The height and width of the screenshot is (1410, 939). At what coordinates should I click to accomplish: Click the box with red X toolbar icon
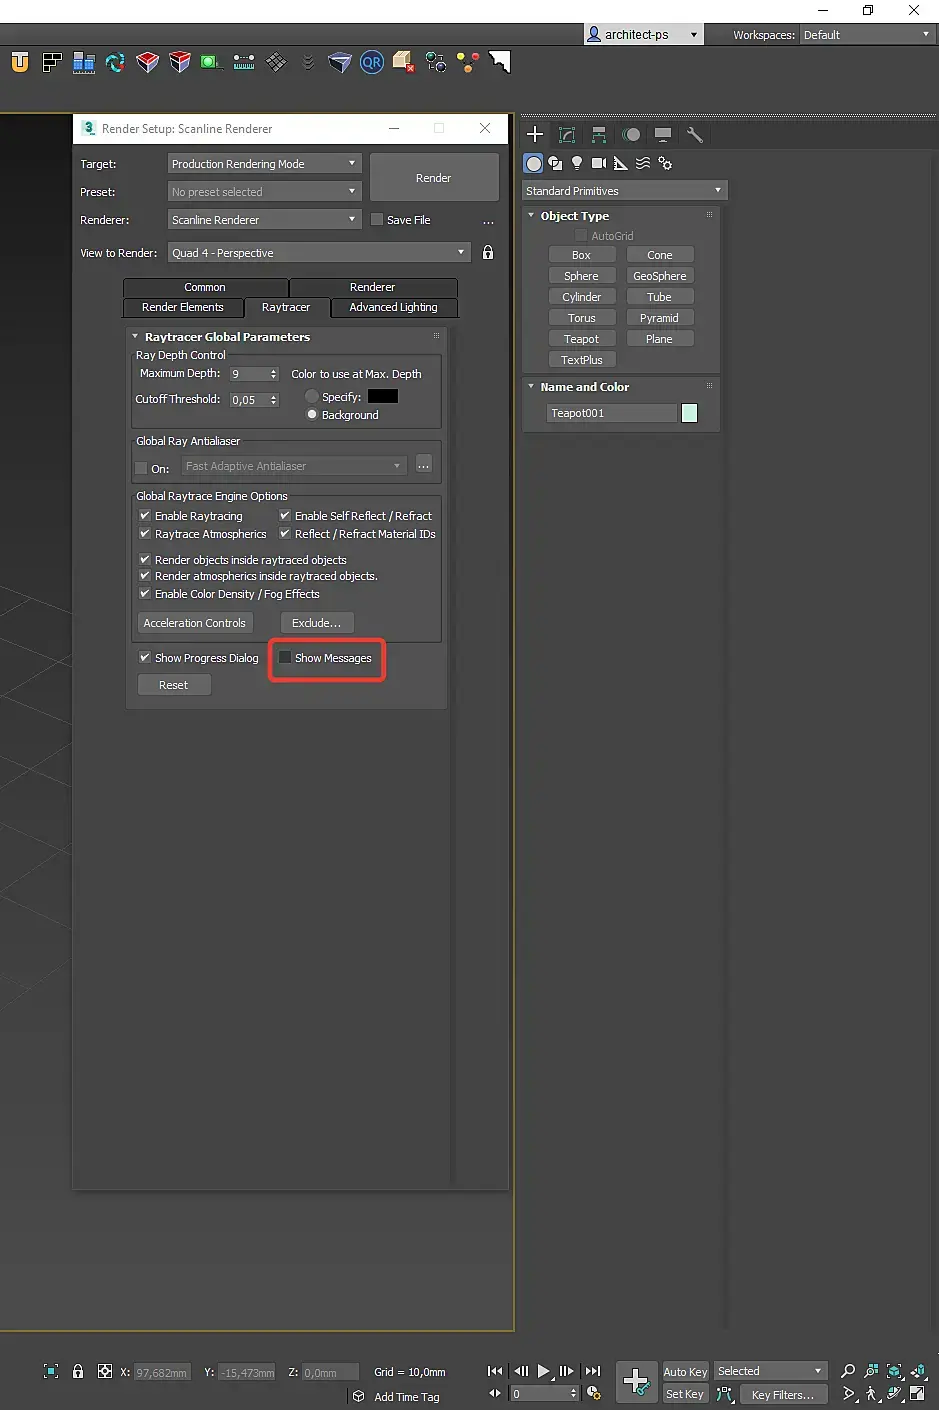click(x=404, y=62)
